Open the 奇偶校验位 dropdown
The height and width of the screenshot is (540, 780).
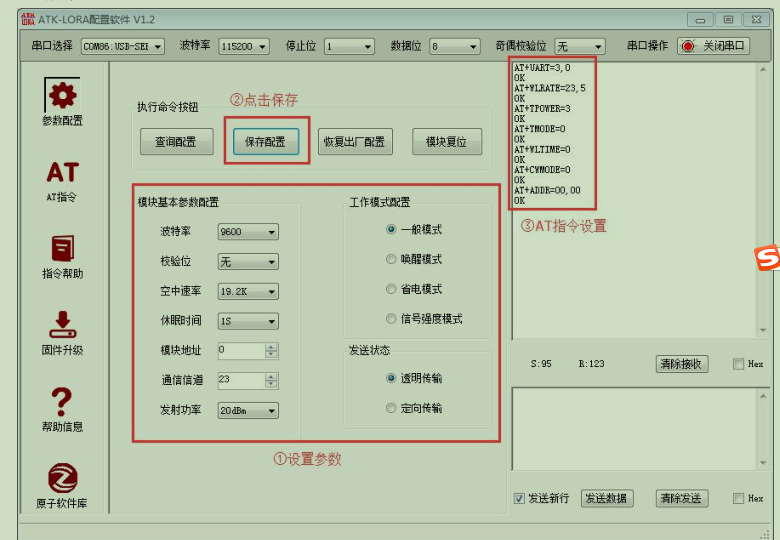[x=580, y=46]
